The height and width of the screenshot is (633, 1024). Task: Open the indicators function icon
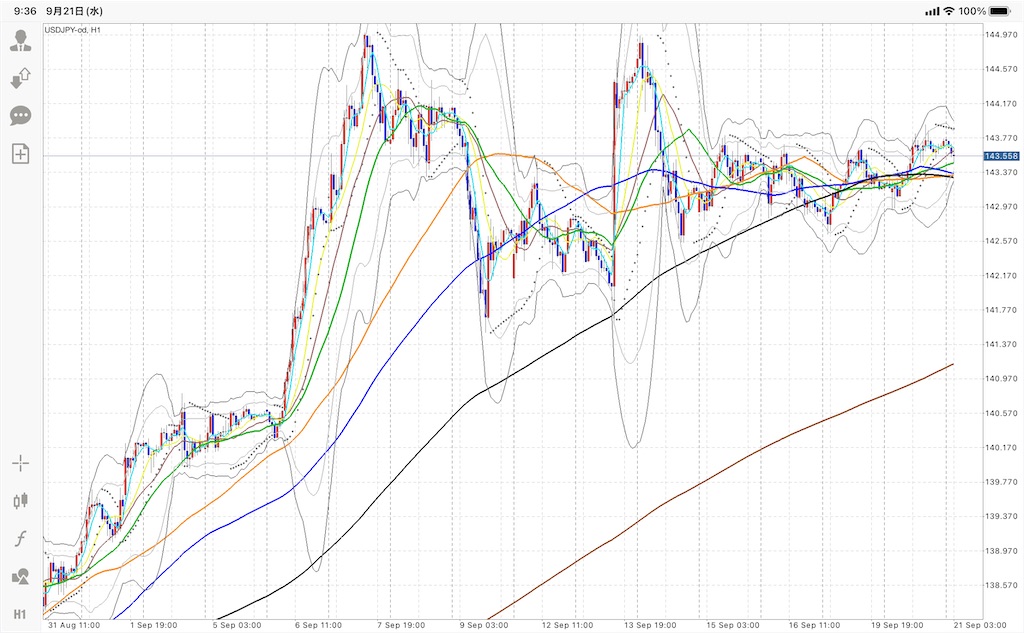[x=20, y=538]
